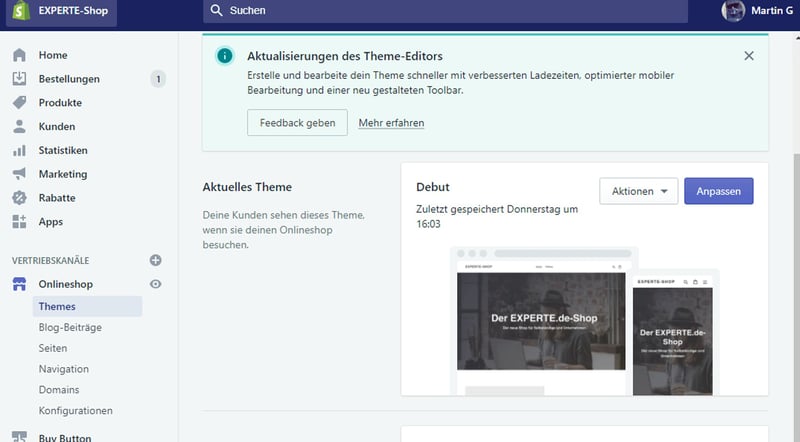Click the Bestellungen inbox icon
The width and height of the screenshot is (800, 442).
(x=19, y=79)
